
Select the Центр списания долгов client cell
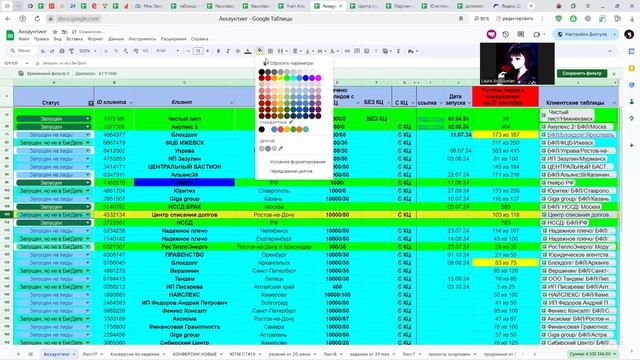[x=184, y=215]
